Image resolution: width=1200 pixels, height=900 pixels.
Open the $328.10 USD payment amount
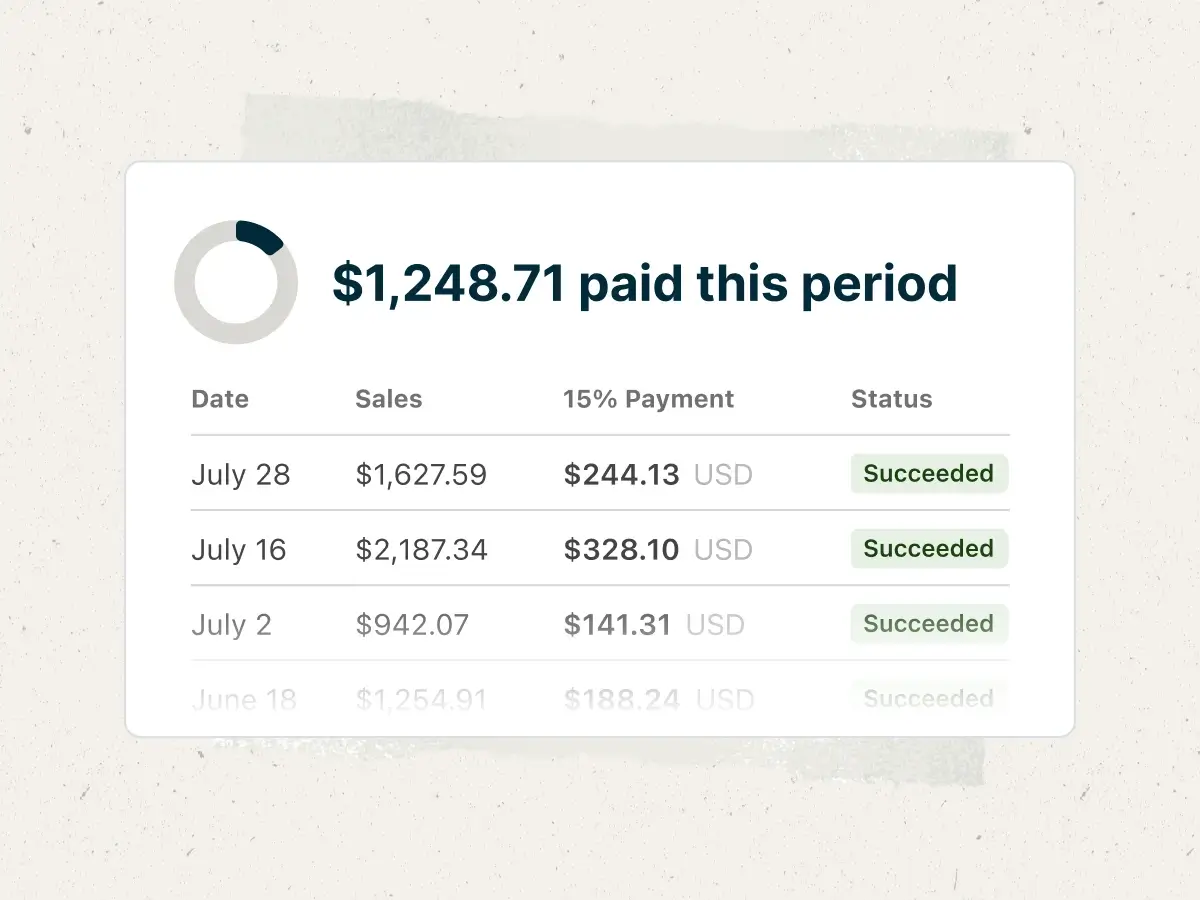(658, 549)
